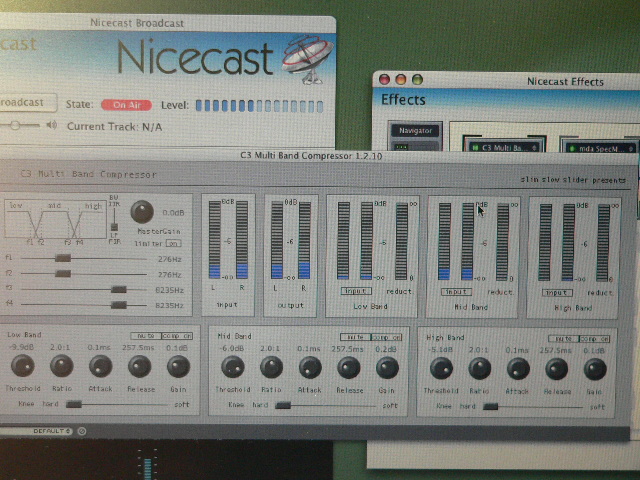Toggle comp on for the High Band
640x480 pixels.
[x=595, y=339]
